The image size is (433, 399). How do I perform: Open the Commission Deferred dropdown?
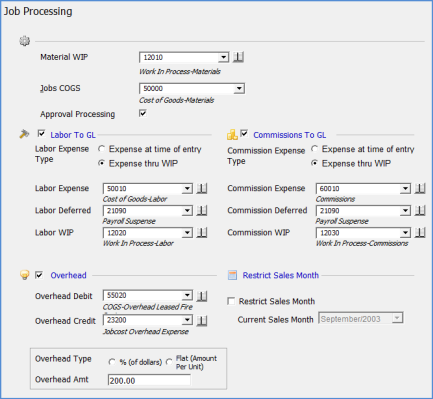coord(405,210)
